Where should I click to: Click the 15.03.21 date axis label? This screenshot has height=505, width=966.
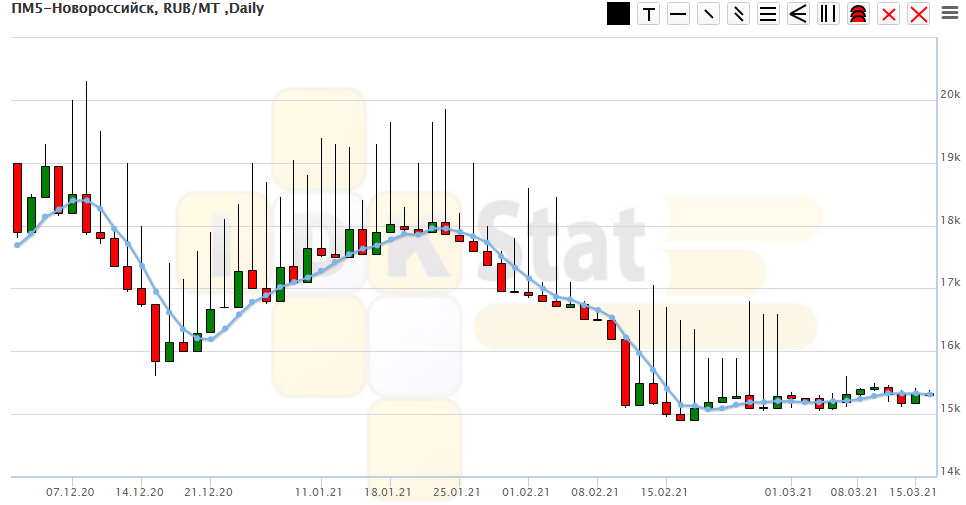[x=912, y=492]
